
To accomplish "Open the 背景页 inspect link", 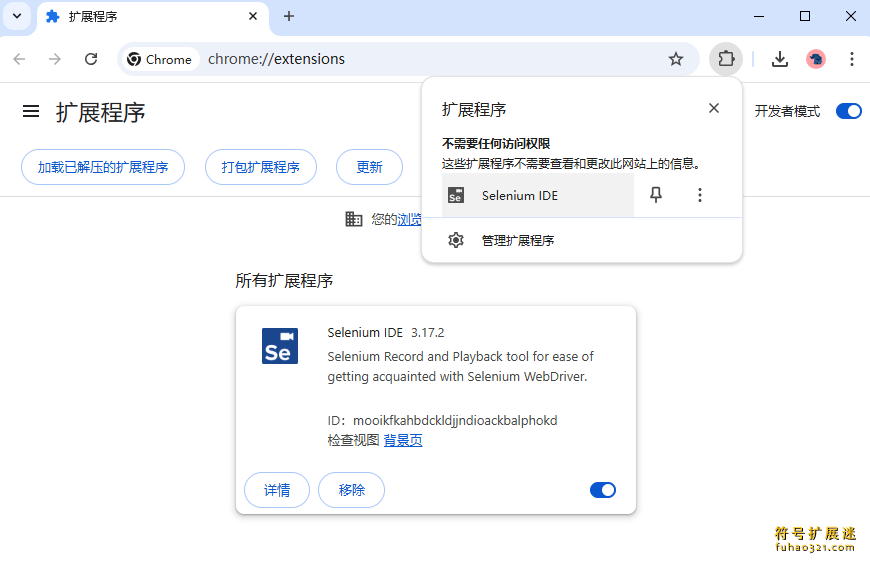I will tap(403, 441).
